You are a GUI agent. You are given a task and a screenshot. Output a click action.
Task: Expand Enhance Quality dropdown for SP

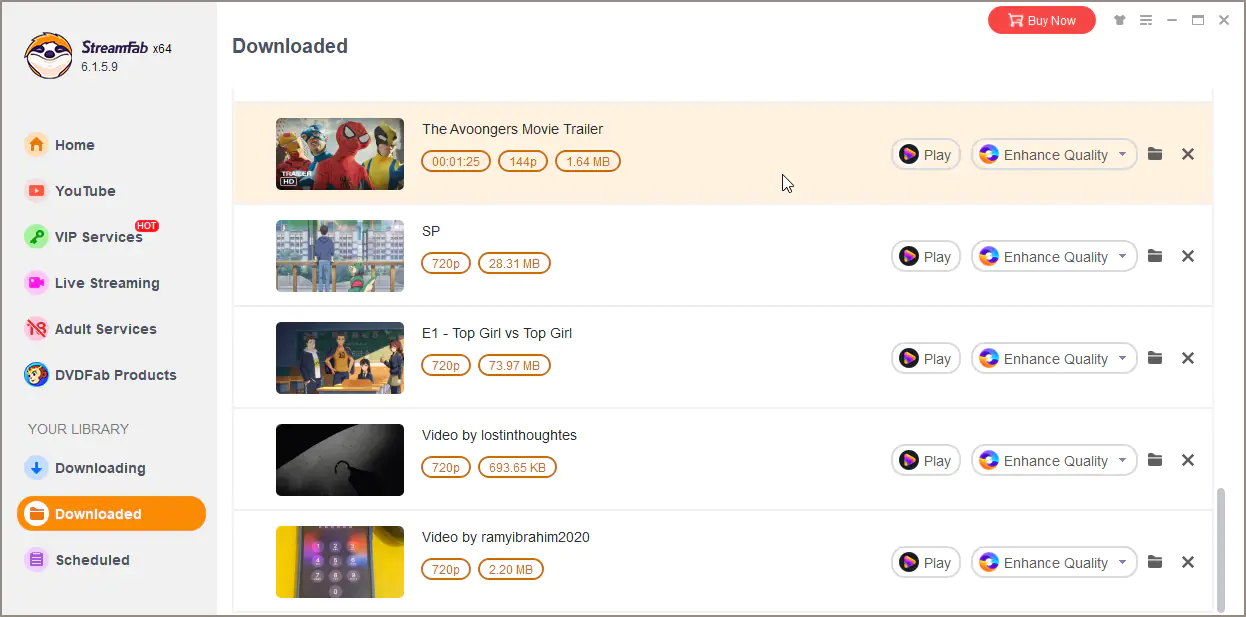point(1122,256)
